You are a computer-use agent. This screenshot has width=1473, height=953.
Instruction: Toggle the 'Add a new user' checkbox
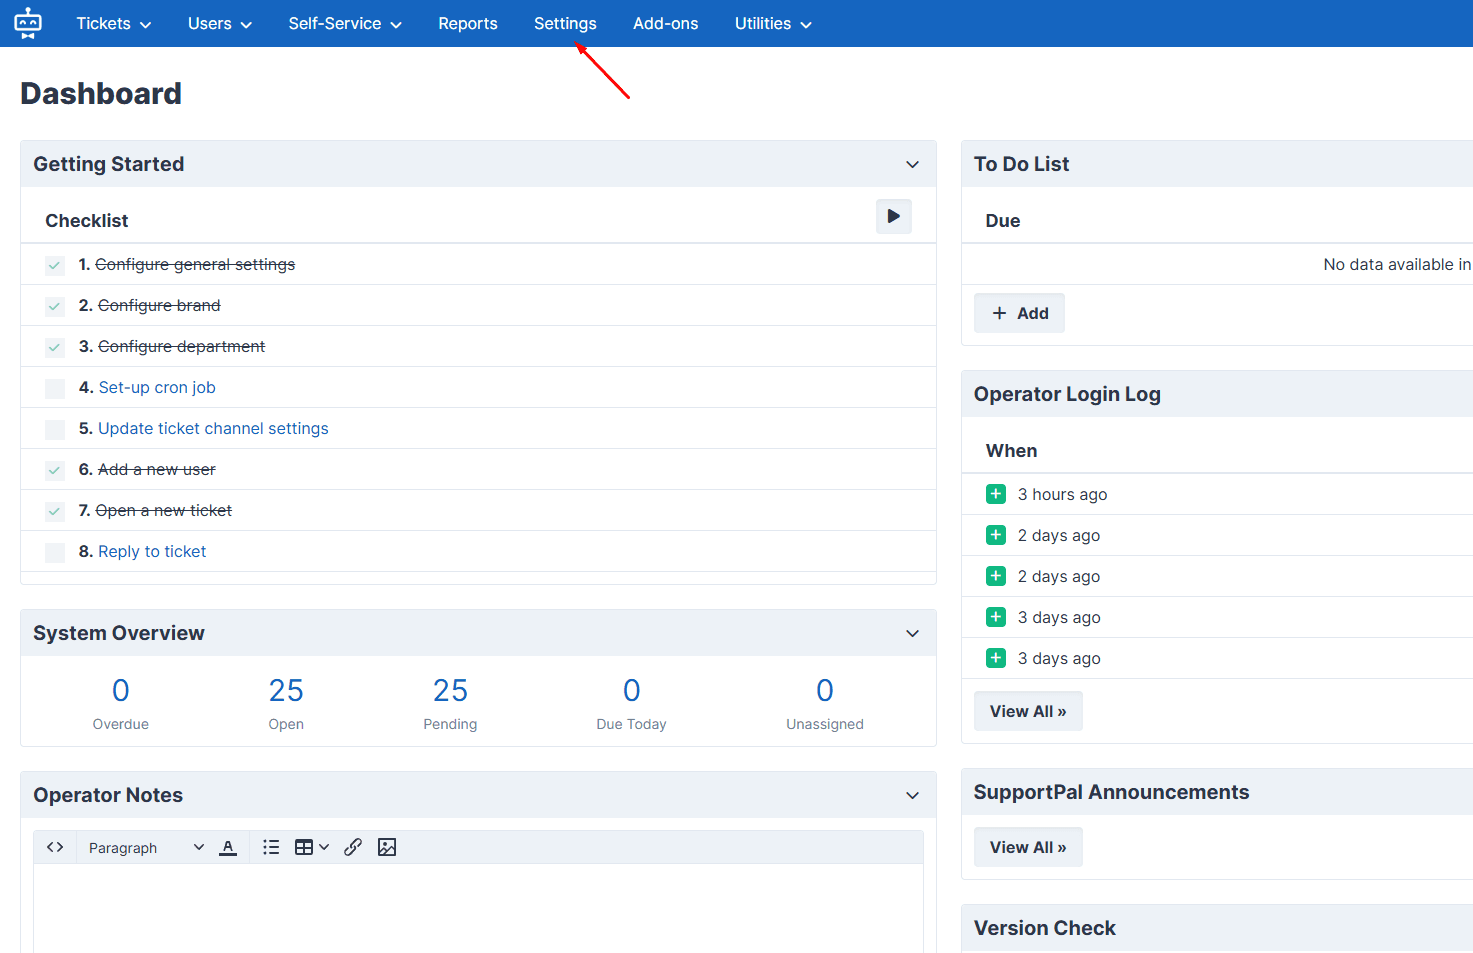pyautogui.click(x=55, y=470)
